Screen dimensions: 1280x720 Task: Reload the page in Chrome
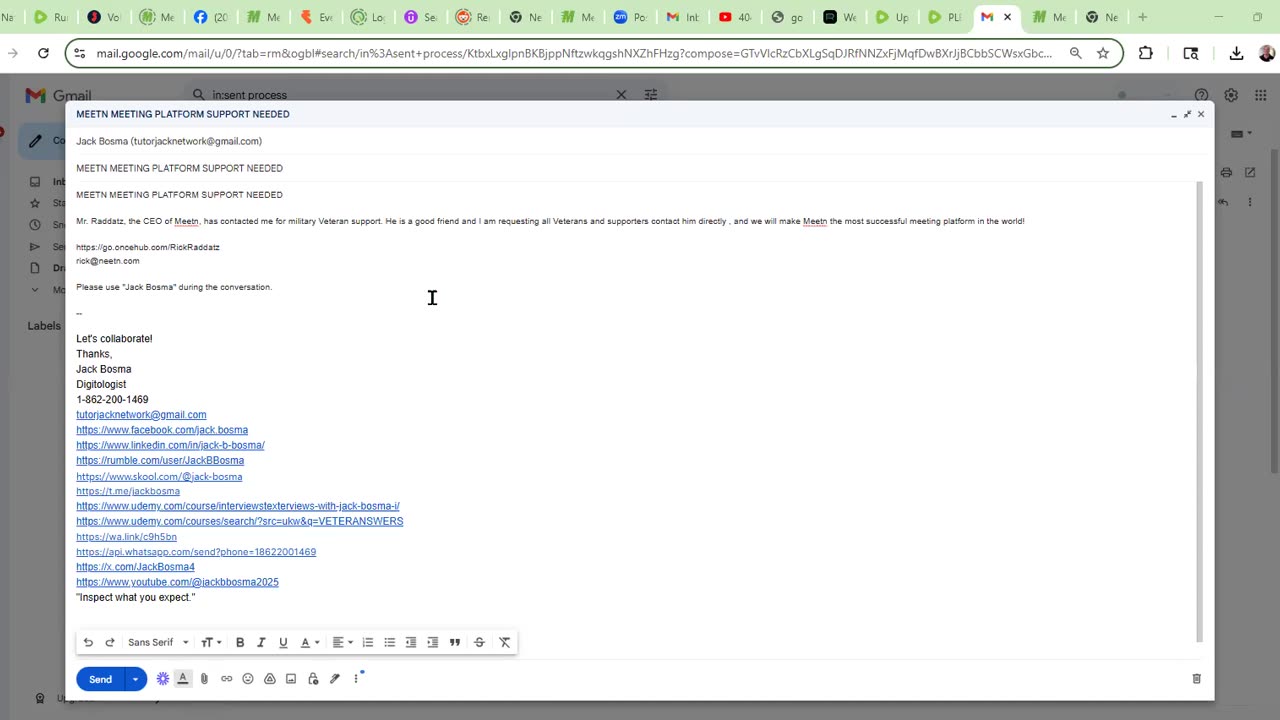[x=43, y=53]
